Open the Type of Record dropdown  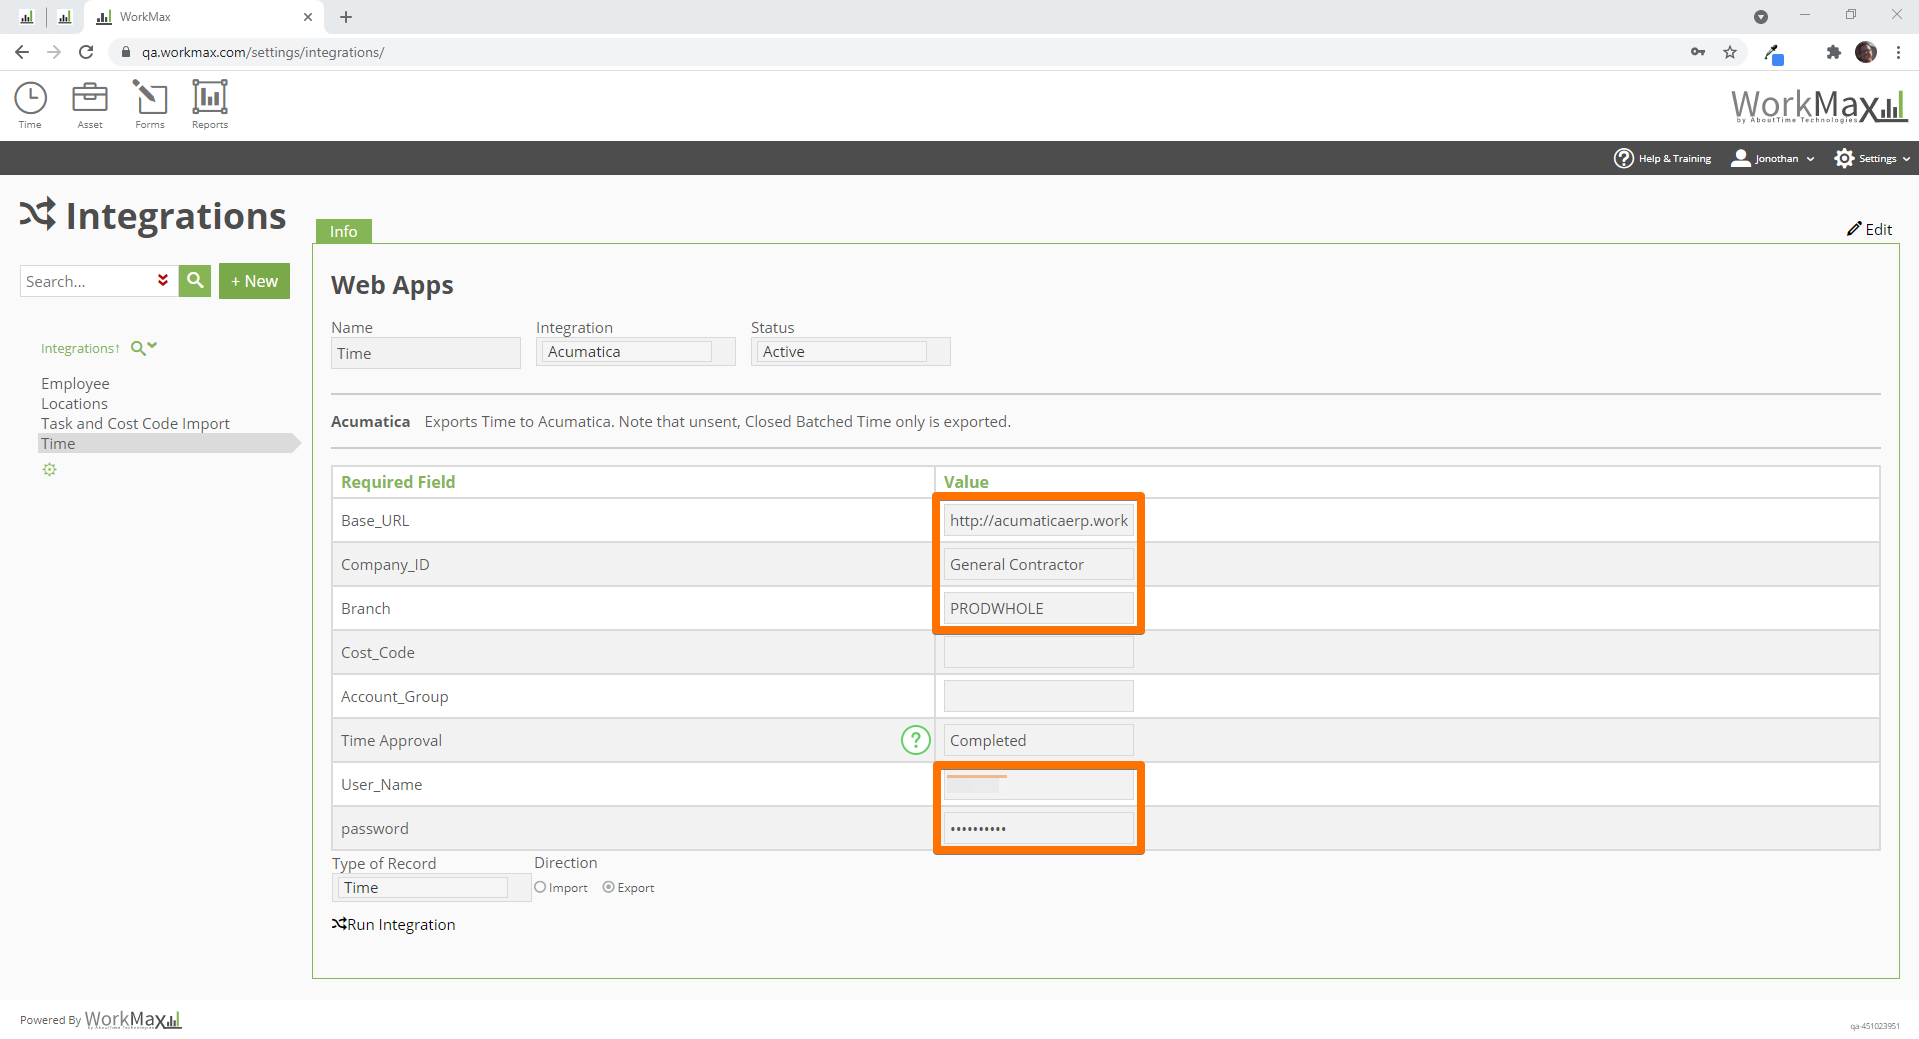(x=430, y=888)
